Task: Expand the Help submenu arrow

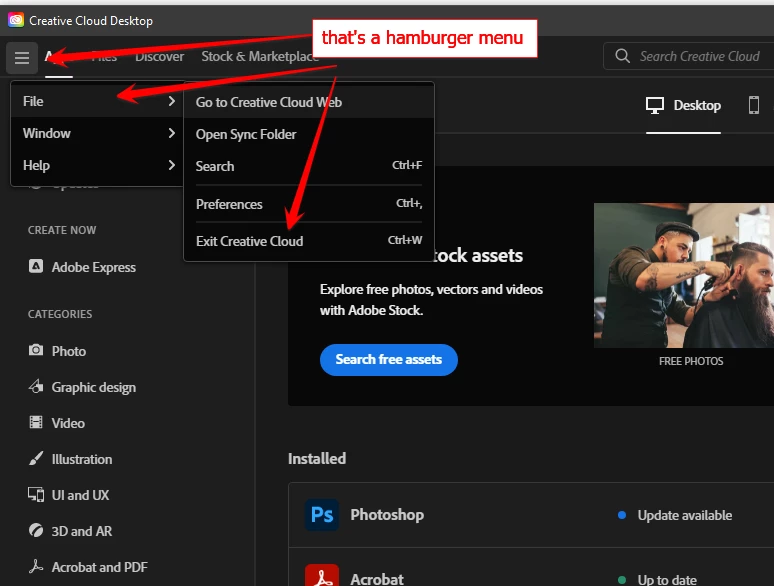Action: (171, 165)
